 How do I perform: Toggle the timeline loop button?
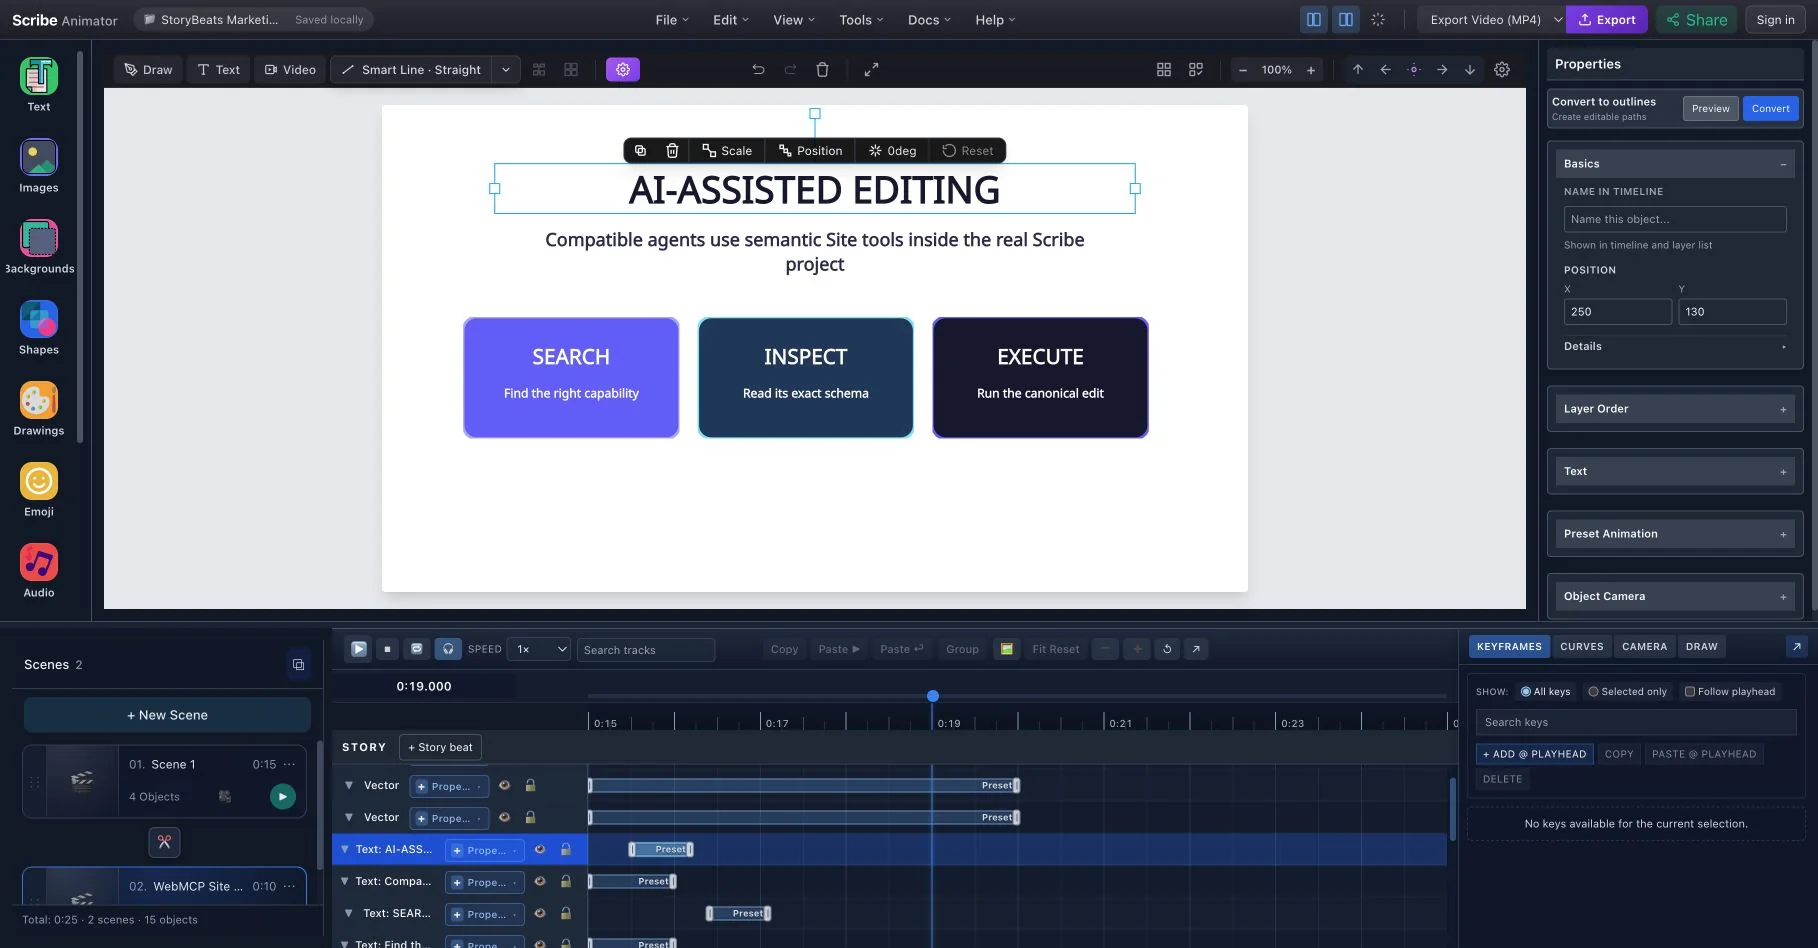click(x=417, y=649)
